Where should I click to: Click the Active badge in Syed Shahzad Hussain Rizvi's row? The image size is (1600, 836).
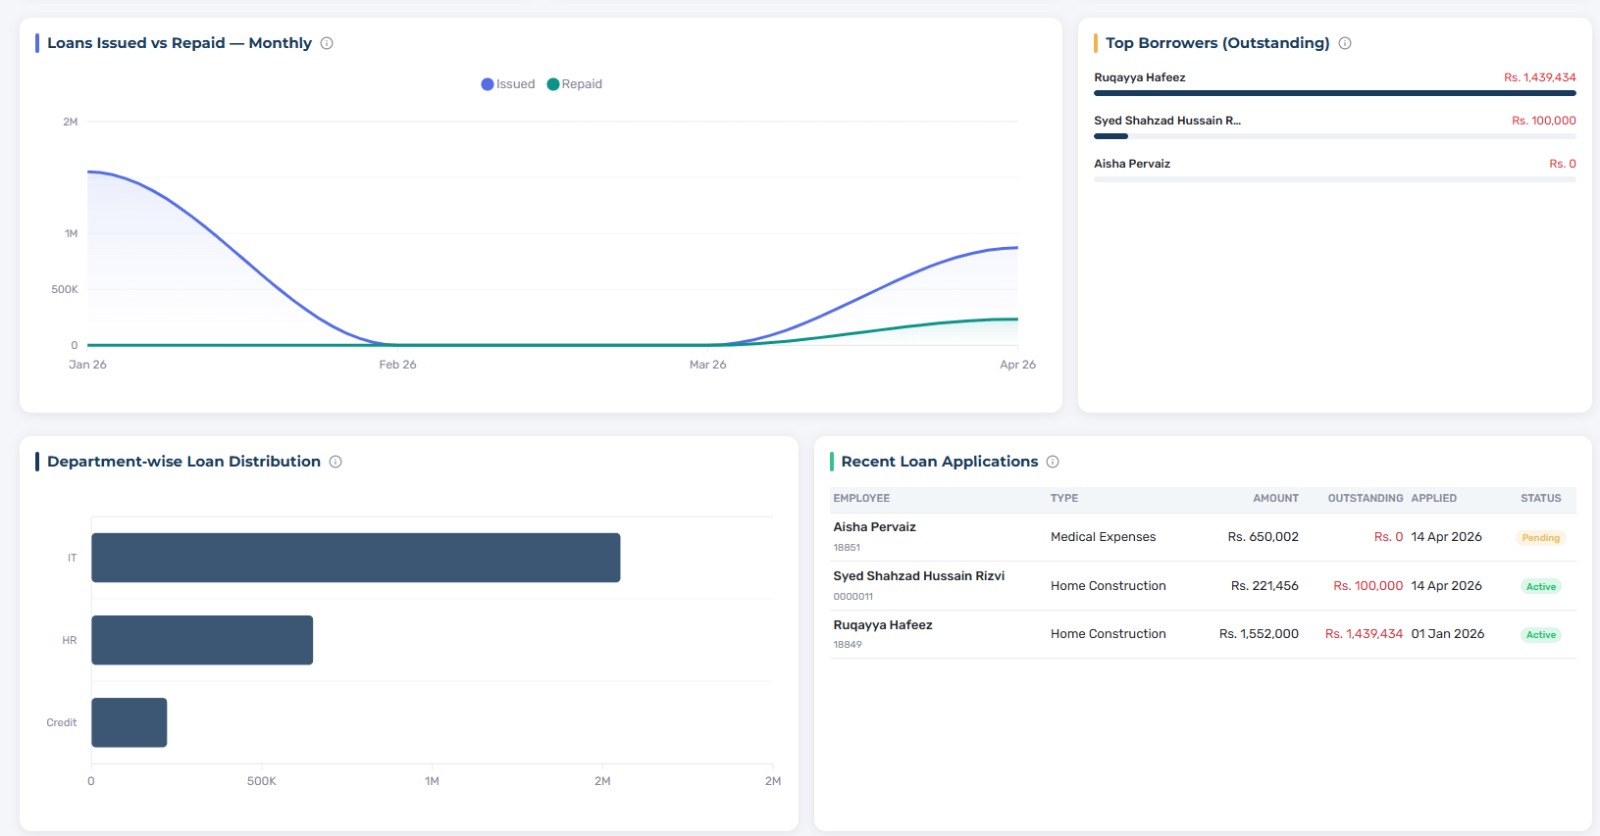(1541, 587)
